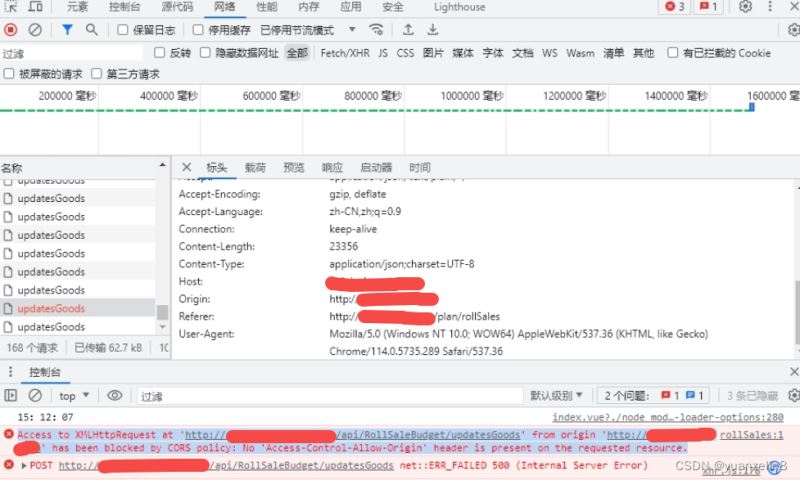Filter requests by JS type
This screenshot has height=480, width=800.
[383, 53]
